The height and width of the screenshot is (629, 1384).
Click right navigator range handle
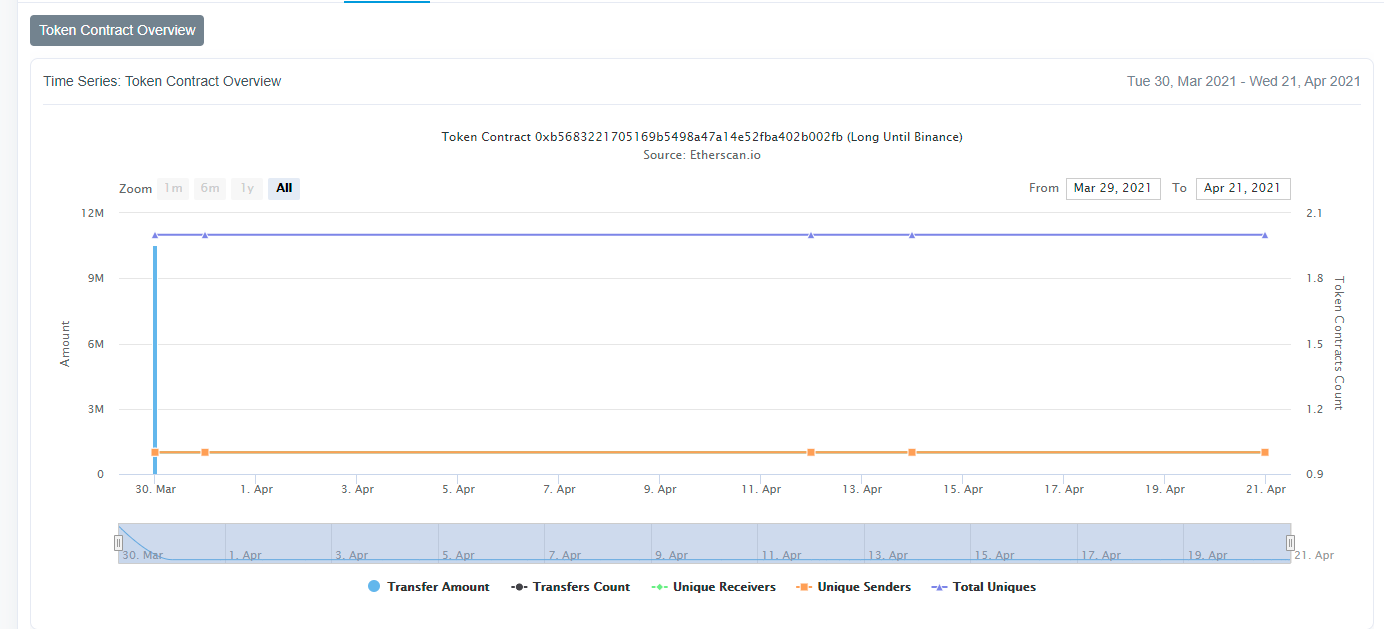pos(1290,542)
